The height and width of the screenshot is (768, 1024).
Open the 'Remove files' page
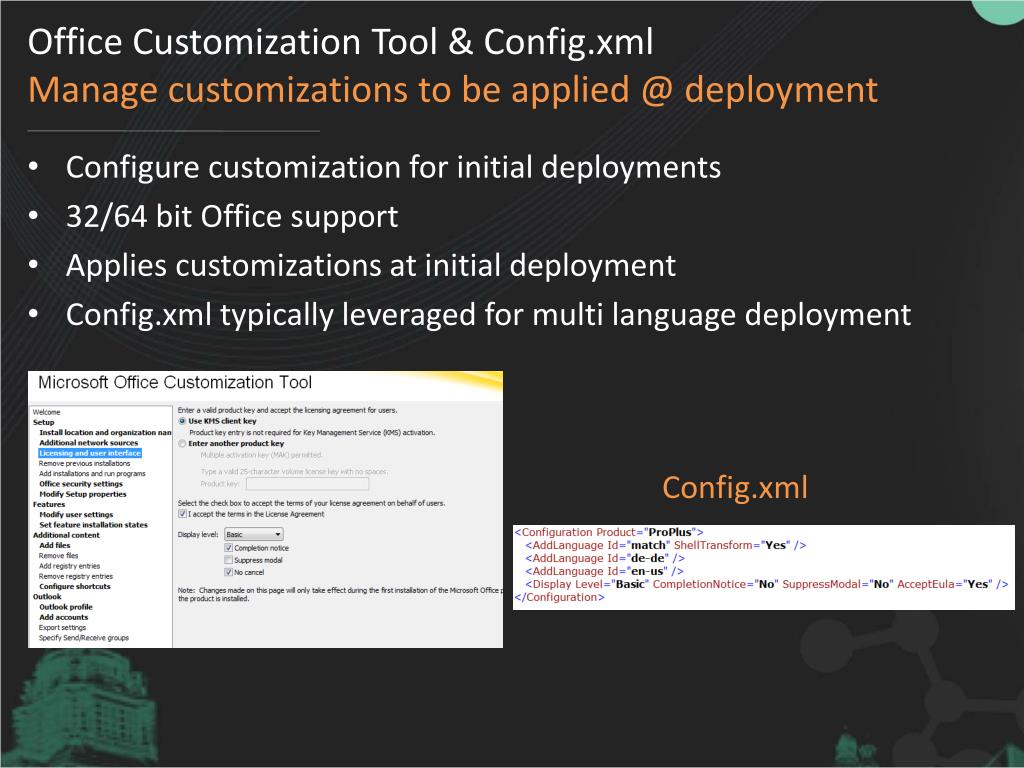(59, 556)
